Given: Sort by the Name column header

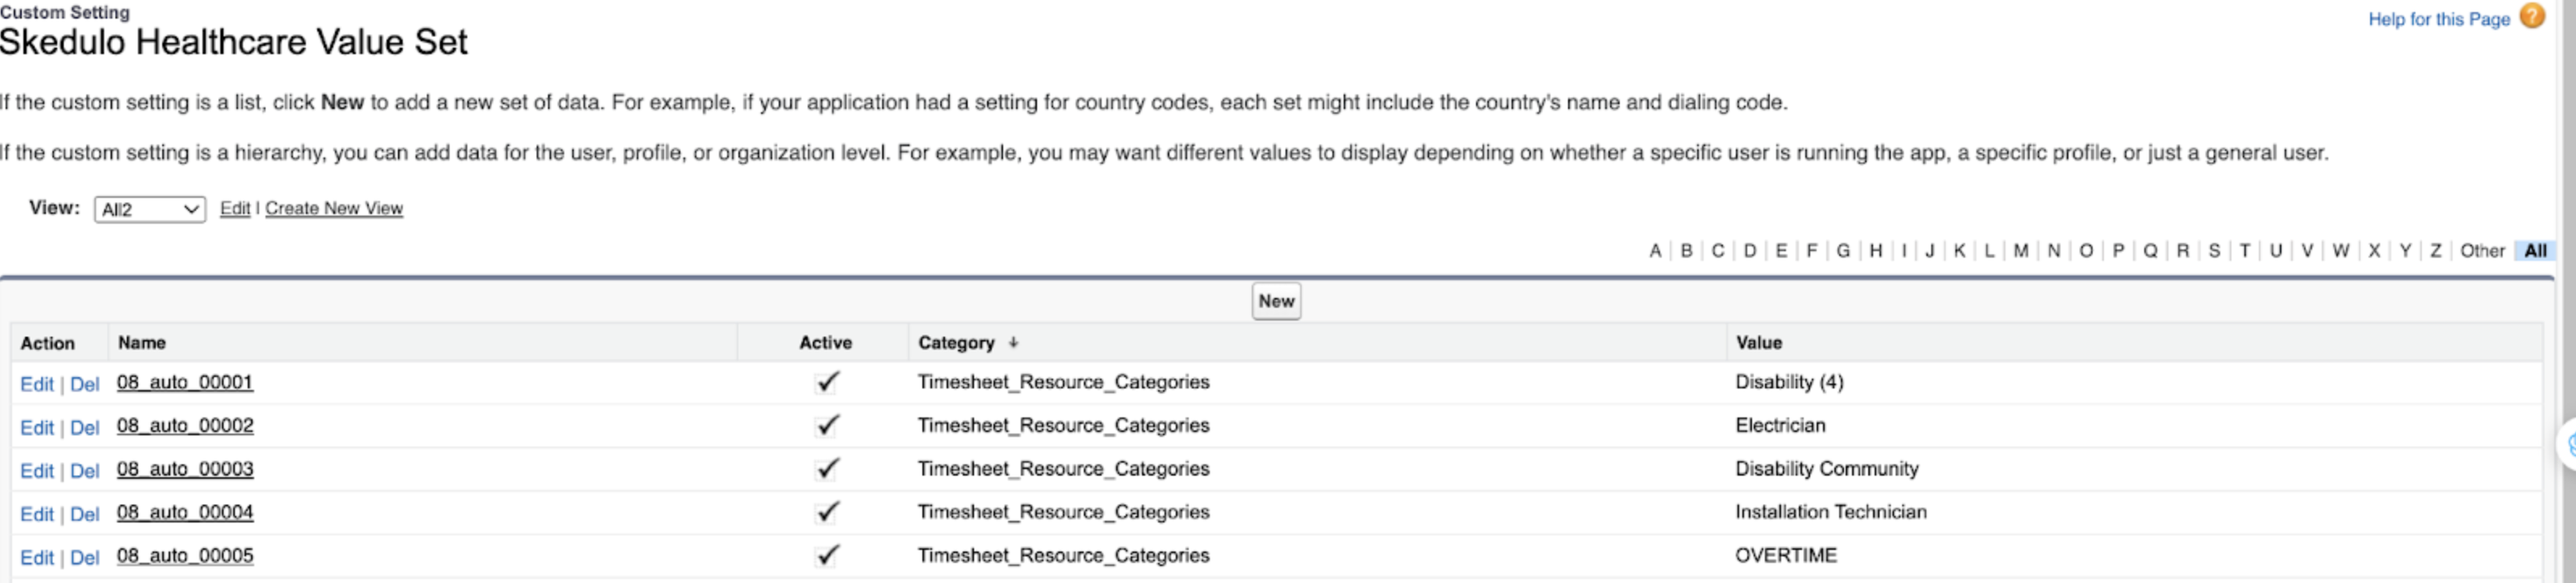Looking at the screenshot, I should (142, 343).
